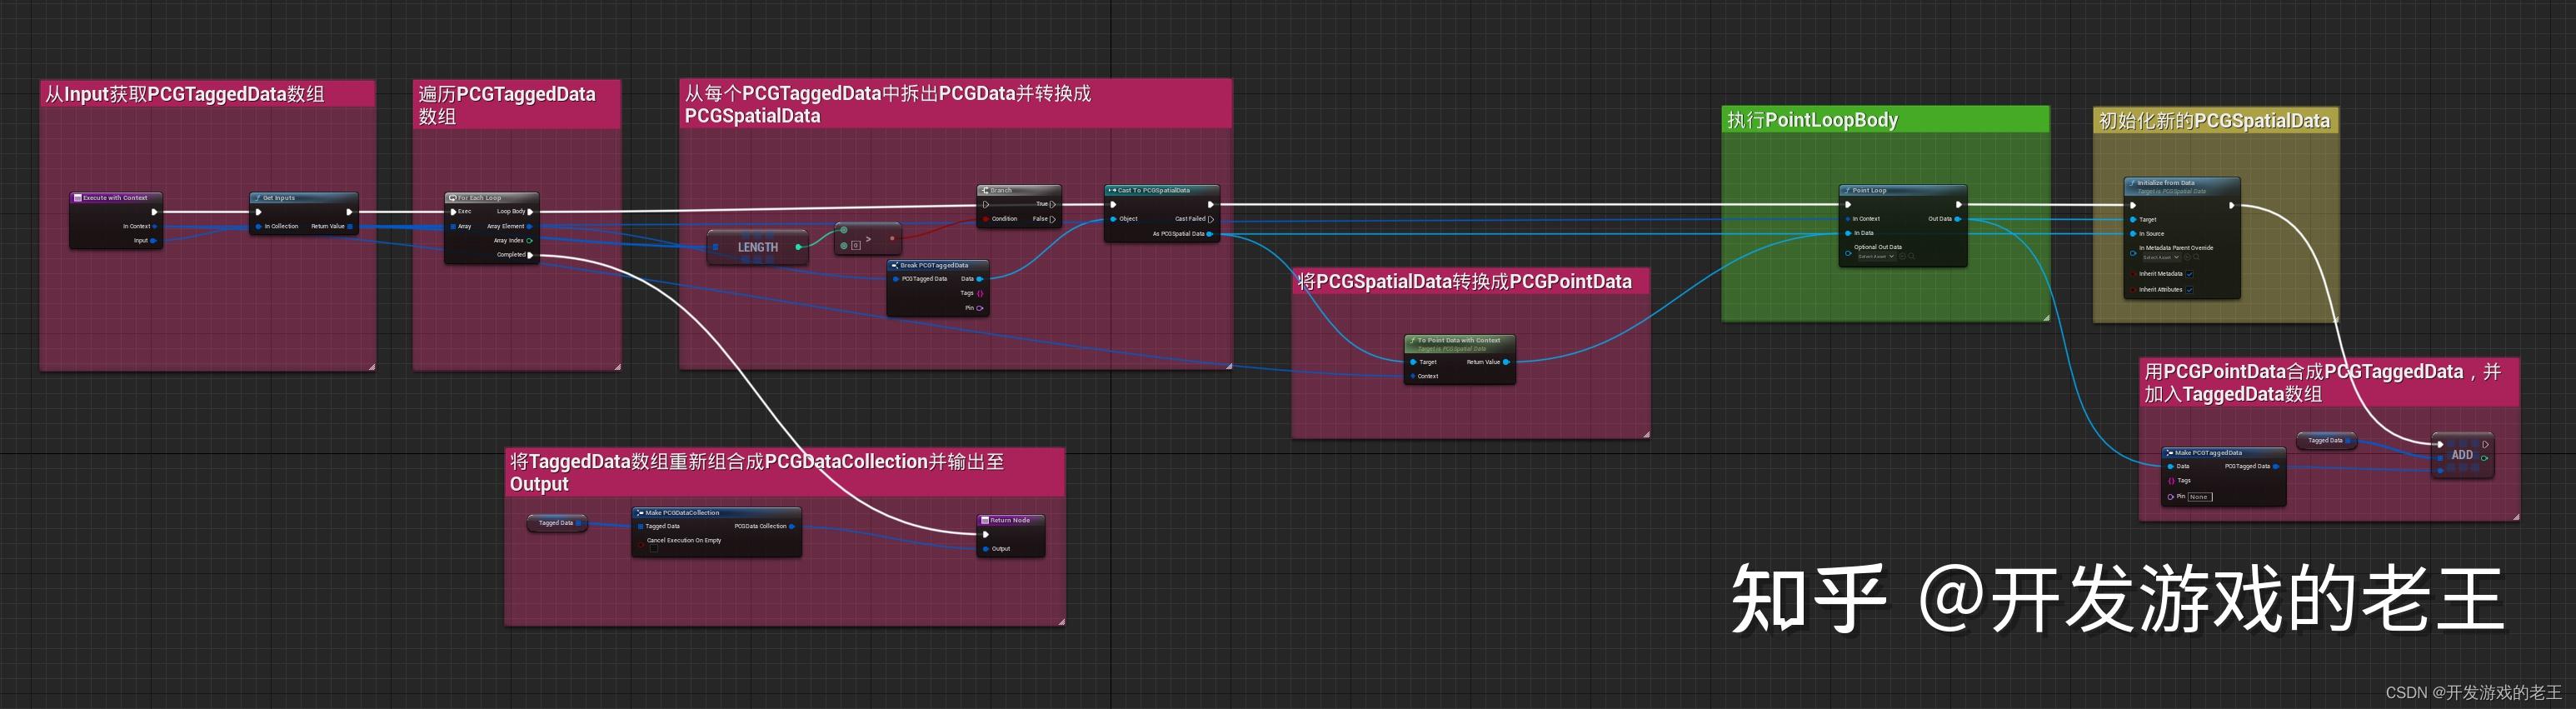Viewport: 2576px width, 709px height.
Task: Toggle the Inherit Metadata checkbox
Action: (x=2189, y=274)
